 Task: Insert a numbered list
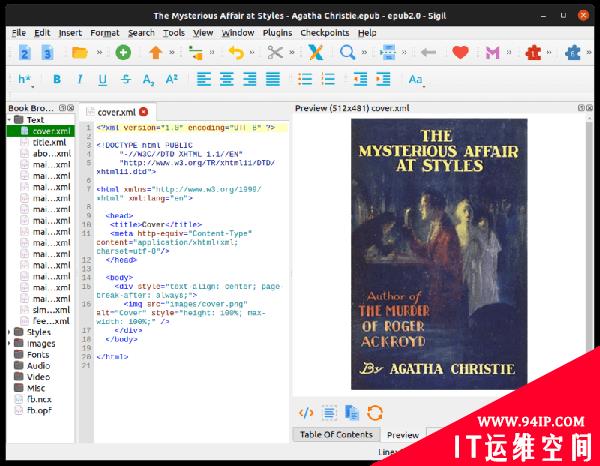[x=328, y=79]
